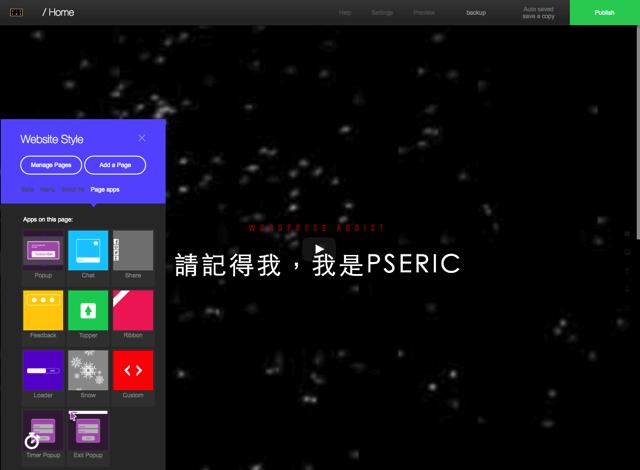This screenshot has width=640, height=470.
Task: Click the Website Style panel title
Action: pyautogui.click(x=52, y=140)
